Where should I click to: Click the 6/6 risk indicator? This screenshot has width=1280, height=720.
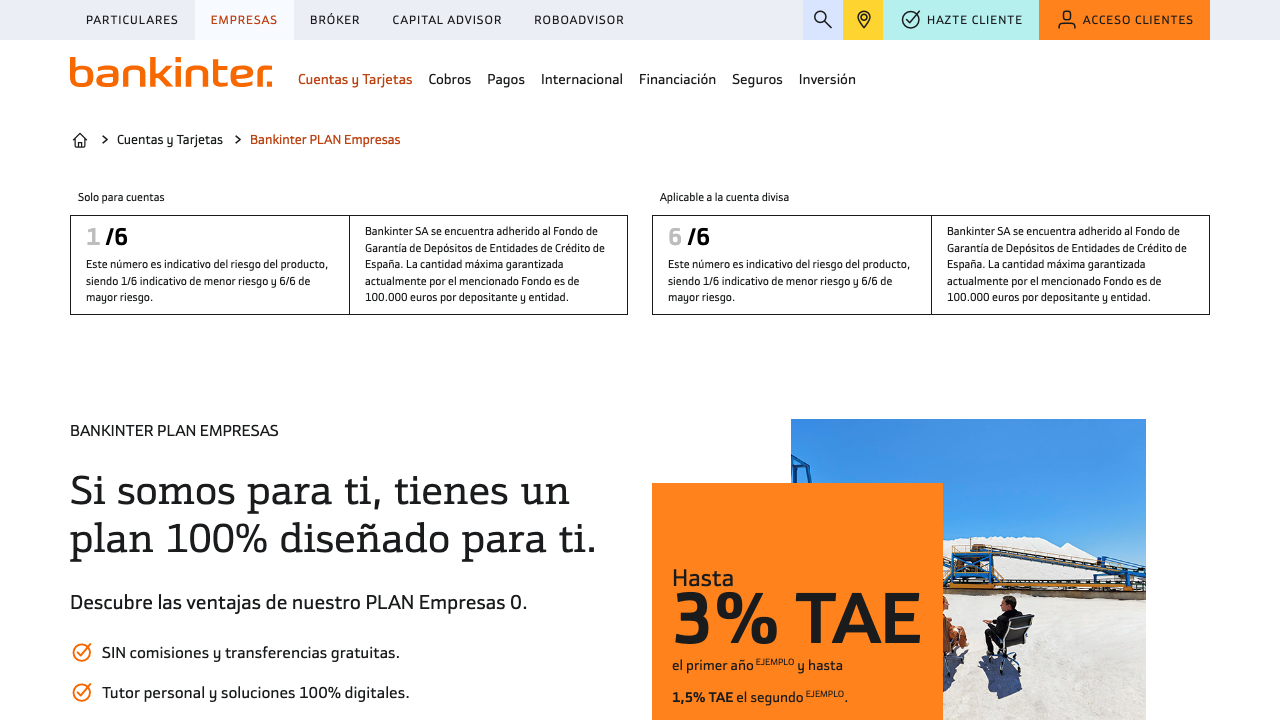(x=689, y=237)
